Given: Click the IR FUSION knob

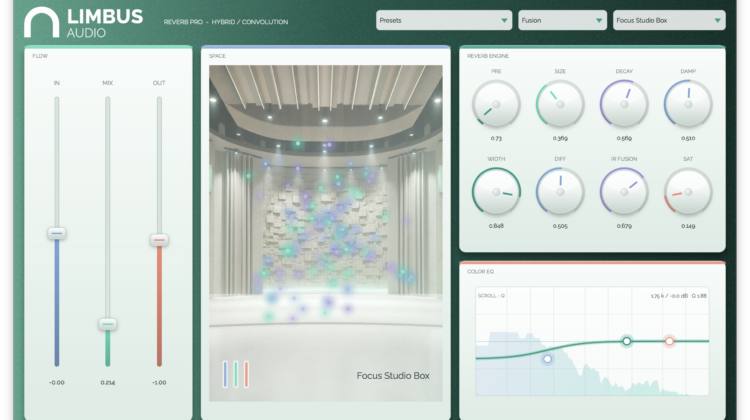Looking at the screenshot, I should coord(624,191).
